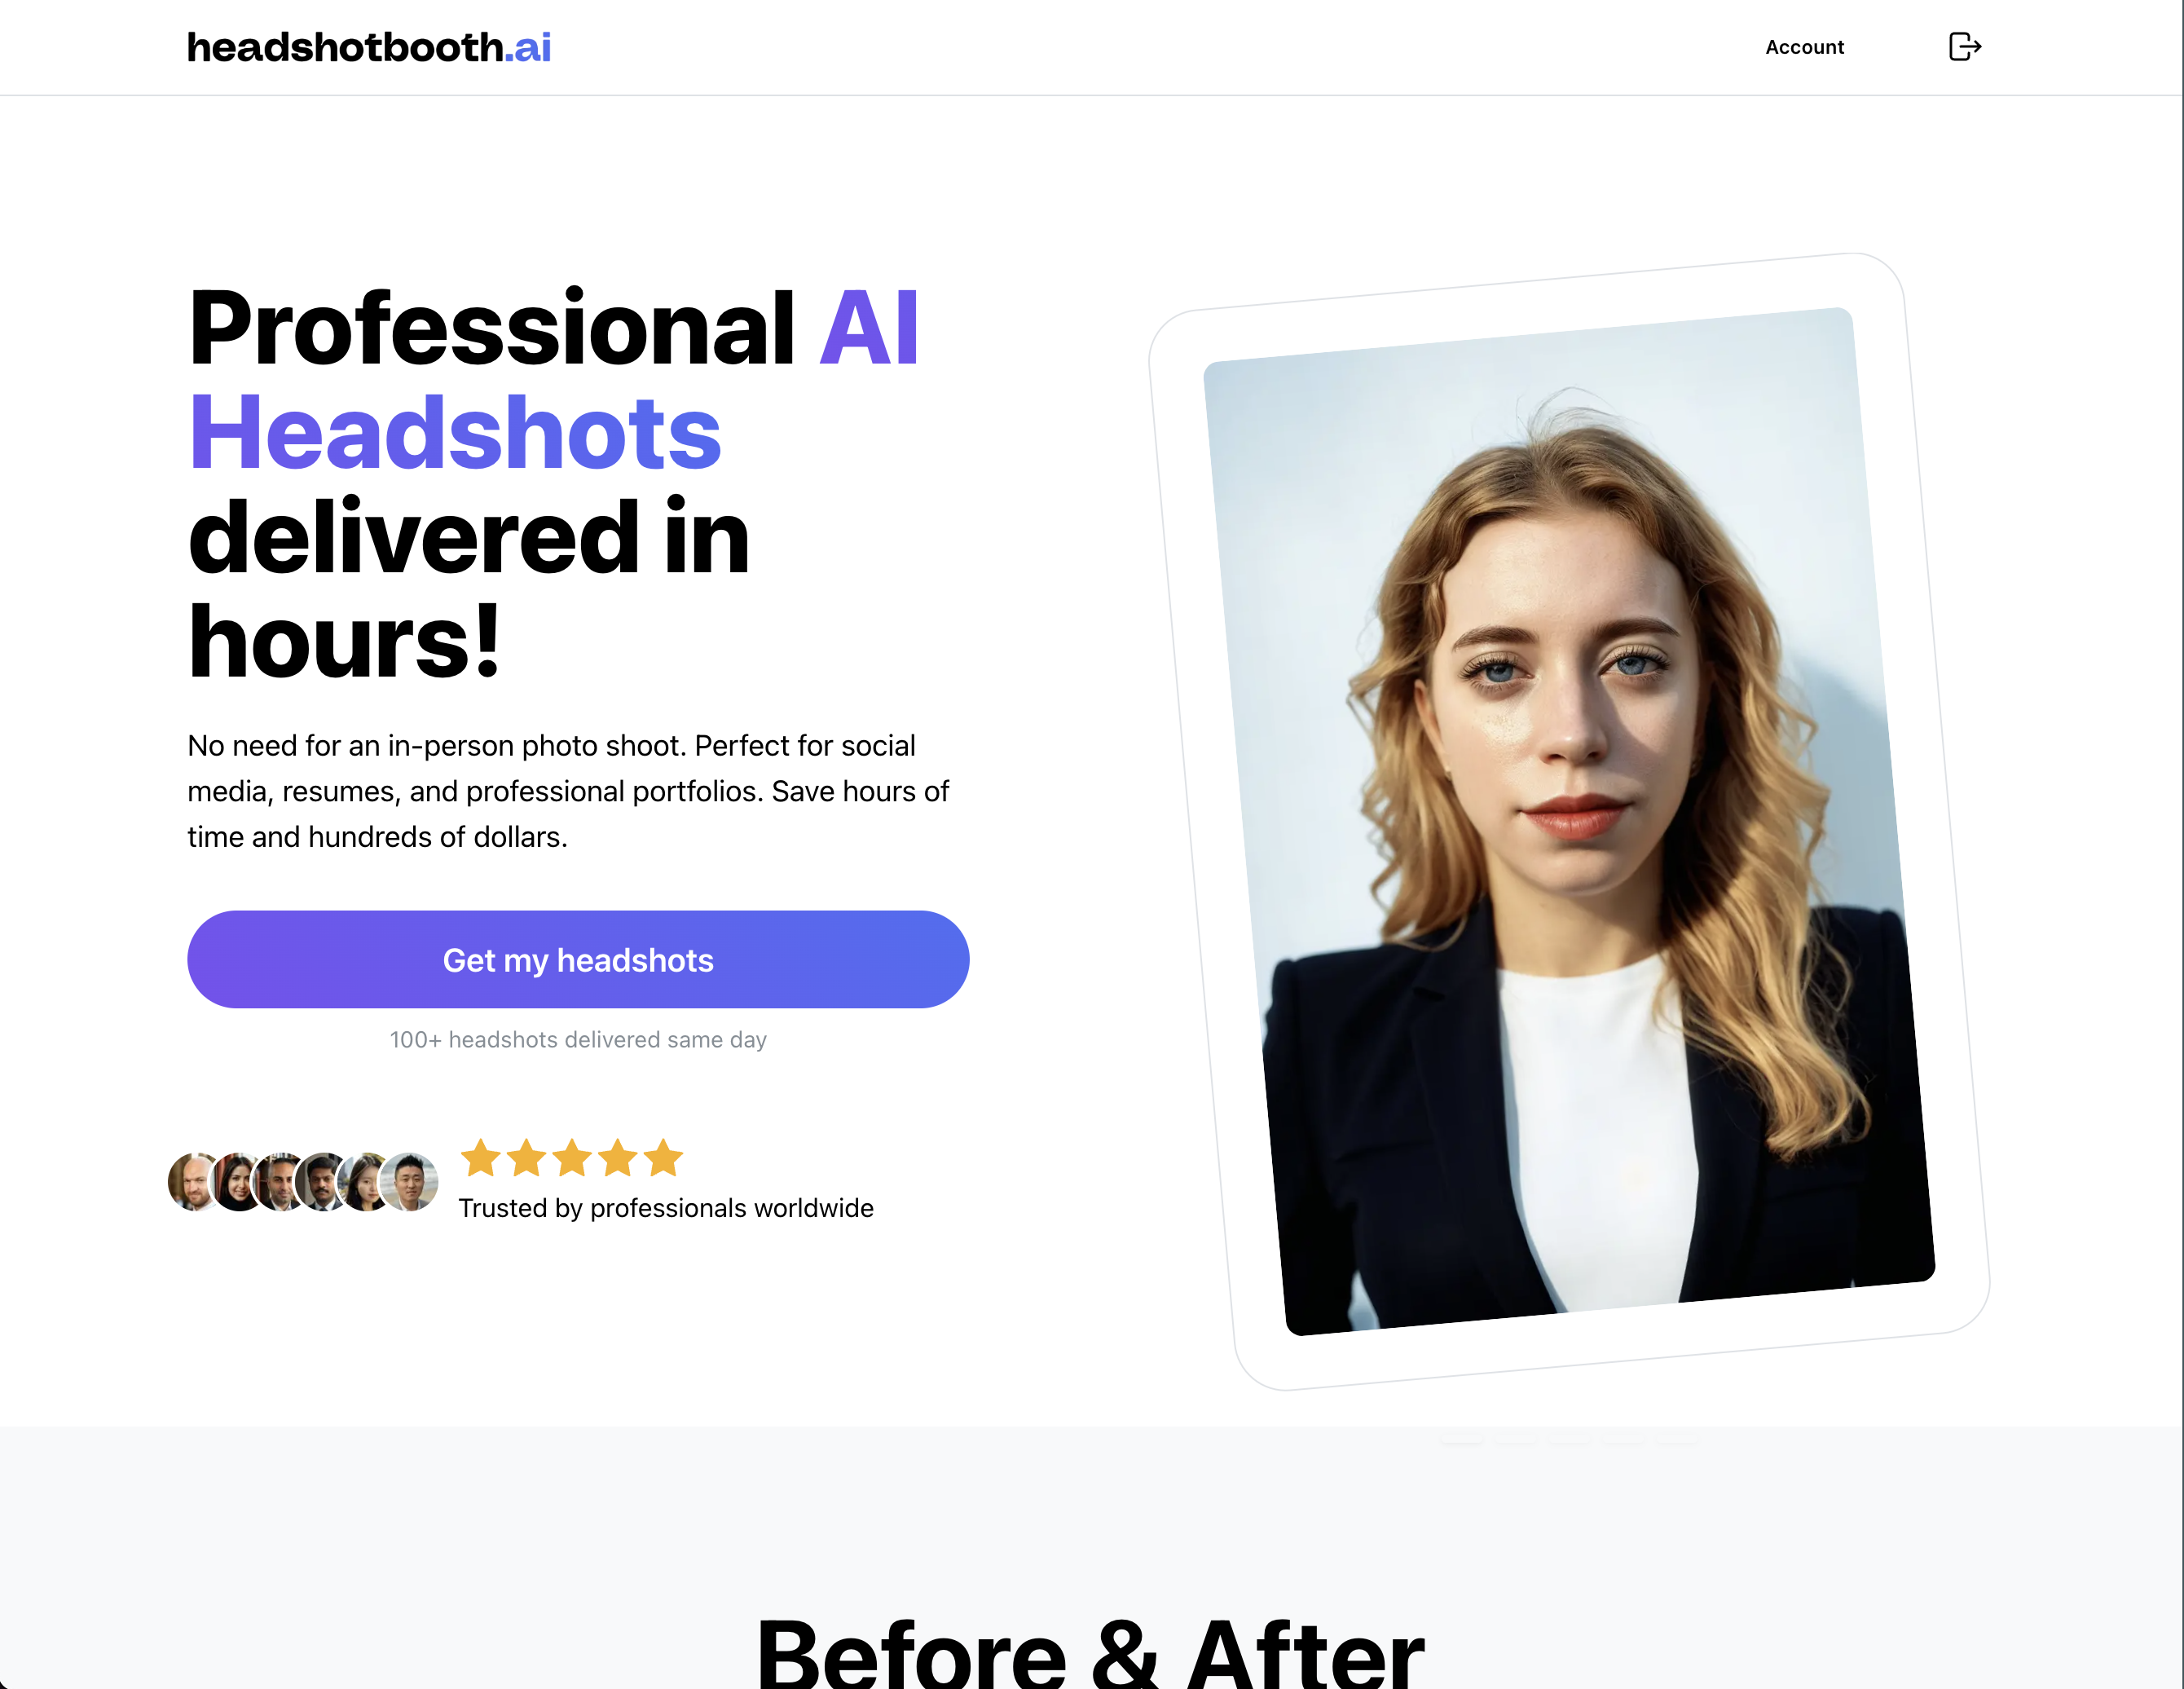
Task: Select the bald bearded man avatar
Action: coord(192,1181)
